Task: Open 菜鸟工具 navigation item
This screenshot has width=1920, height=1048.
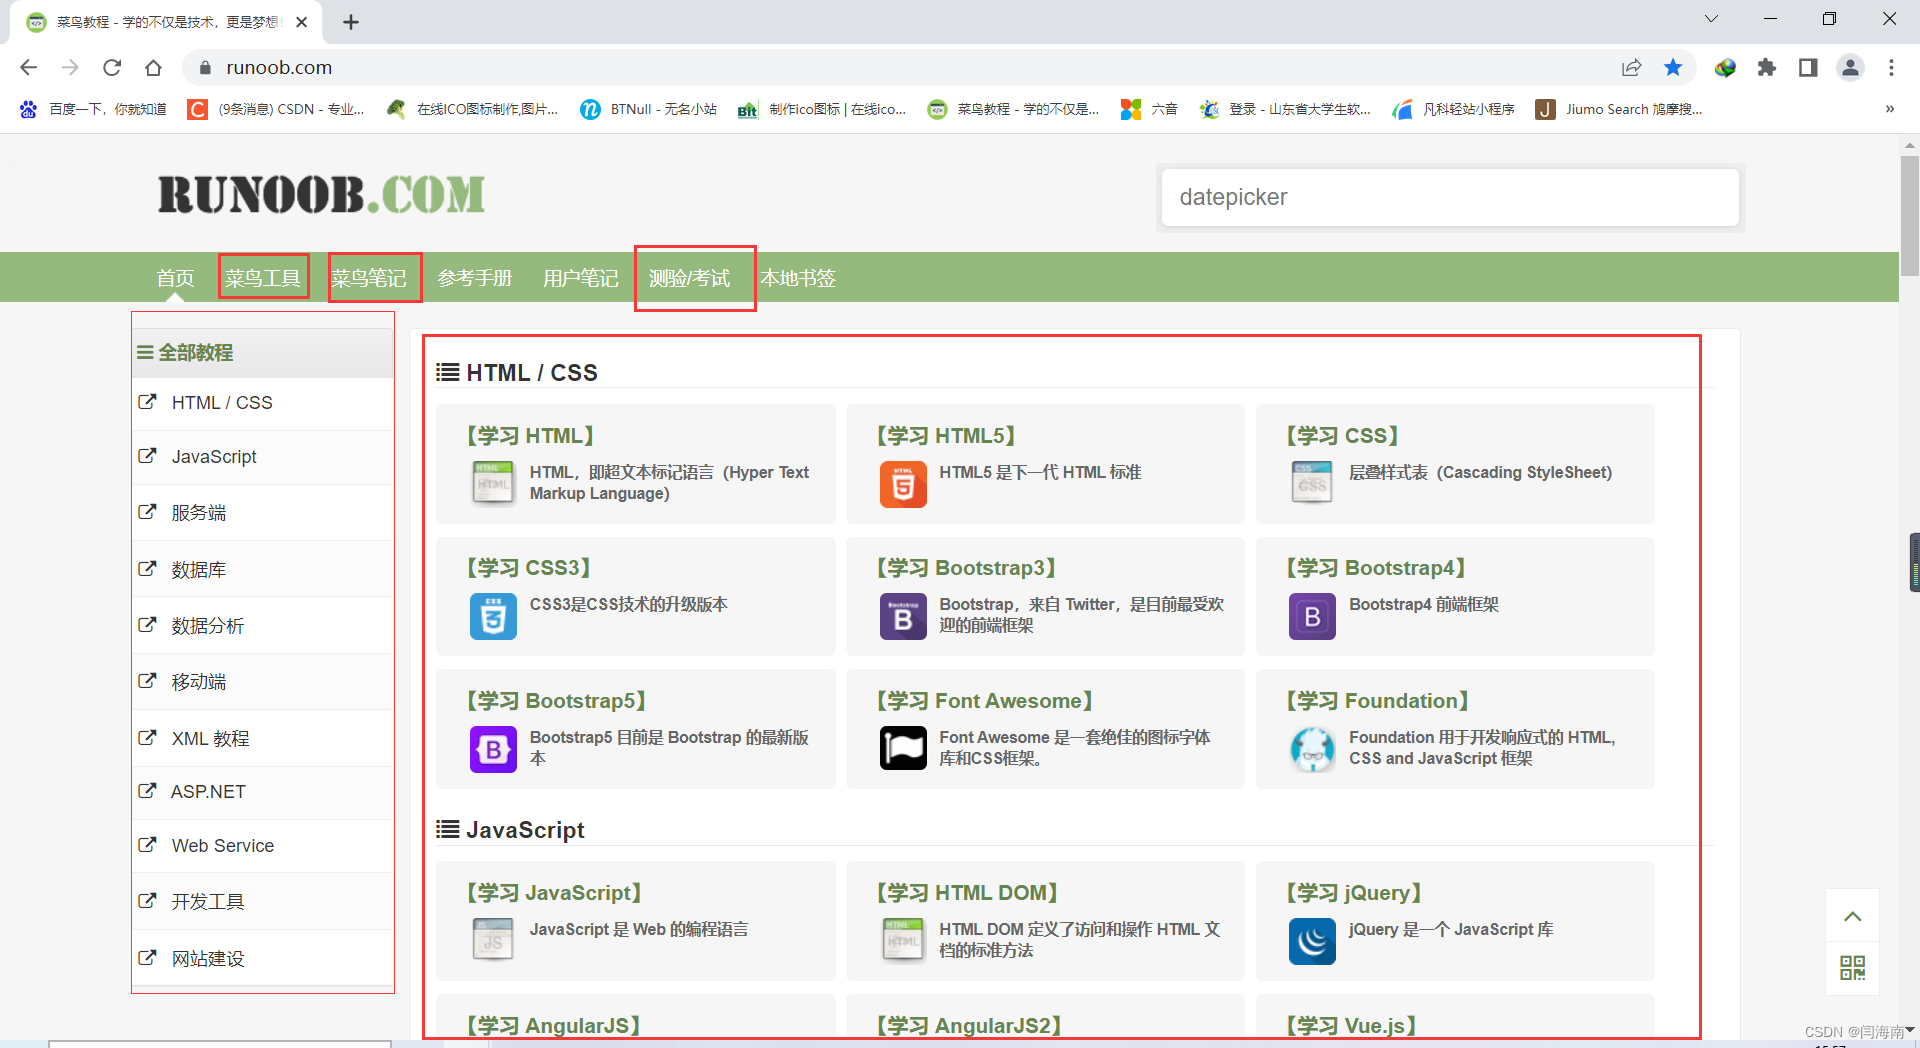Action: 263,278
